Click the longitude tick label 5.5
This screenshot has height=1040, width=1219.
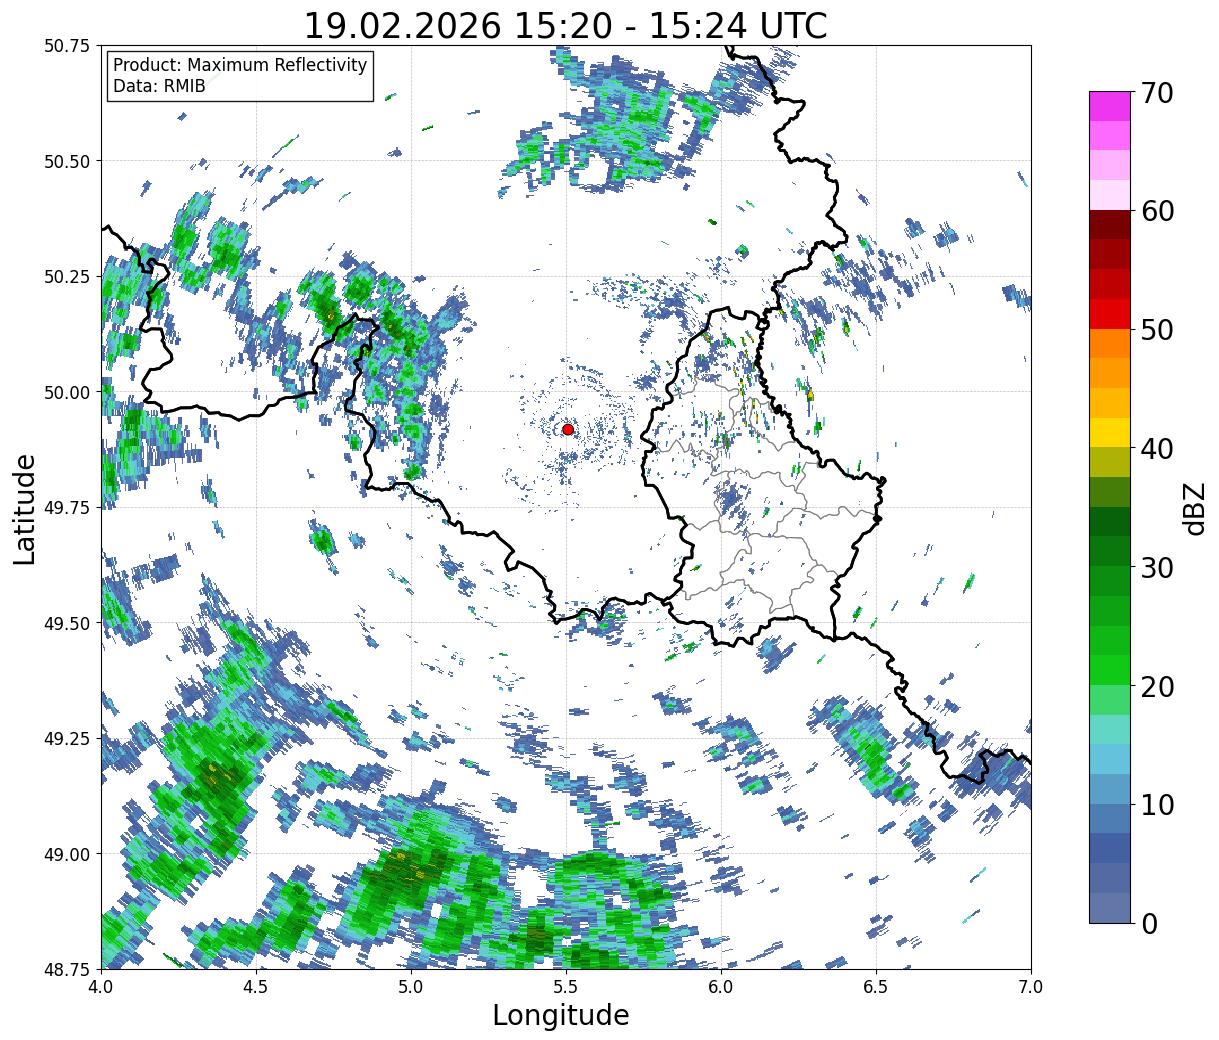(x=566, y=986)
